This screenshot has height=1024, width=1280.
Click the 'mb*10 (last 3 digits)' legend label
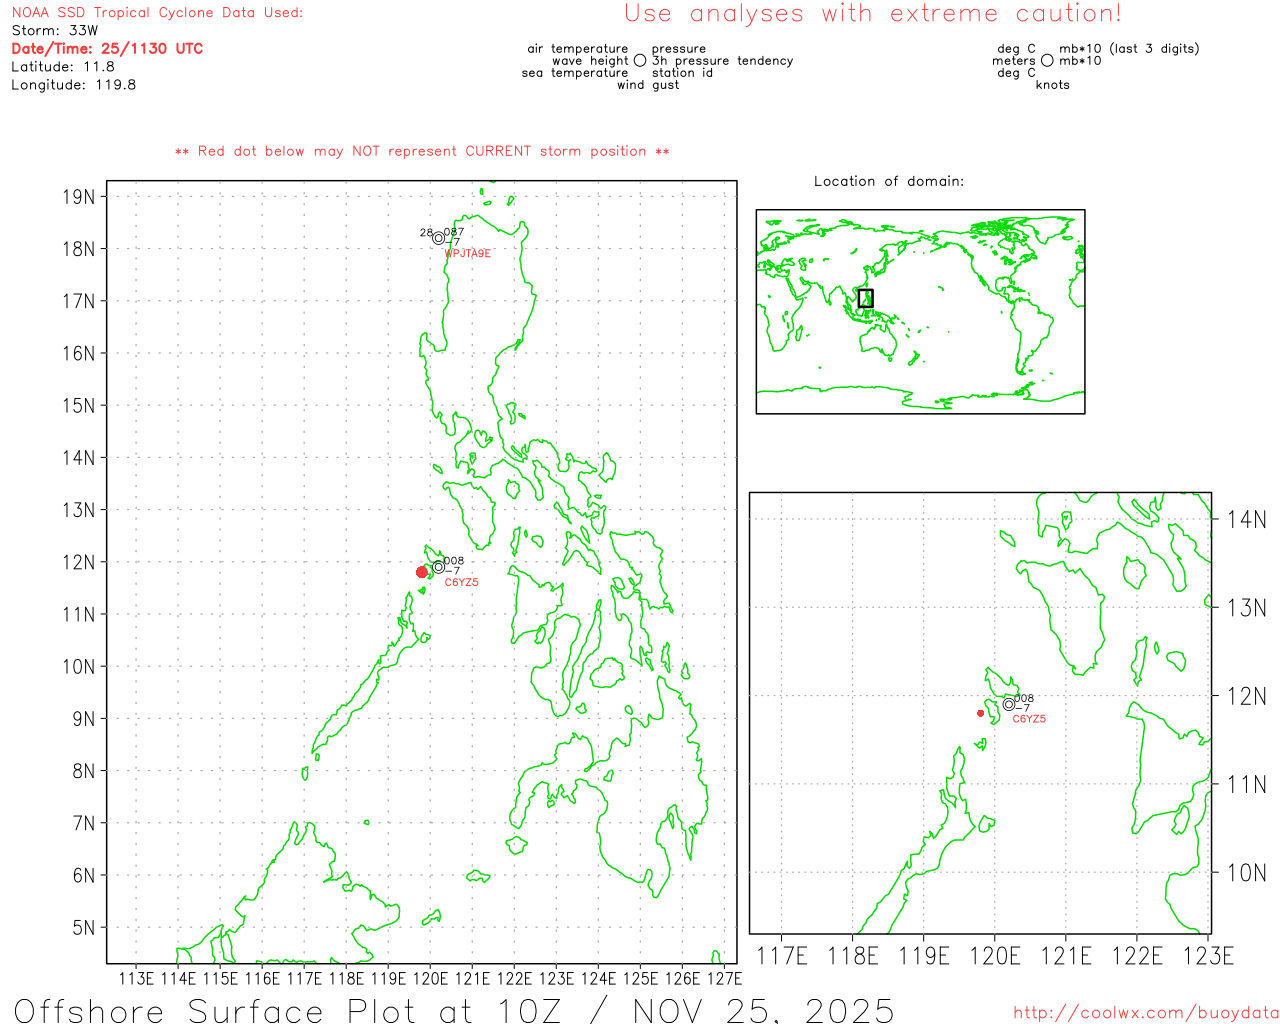coord(1129,49)
